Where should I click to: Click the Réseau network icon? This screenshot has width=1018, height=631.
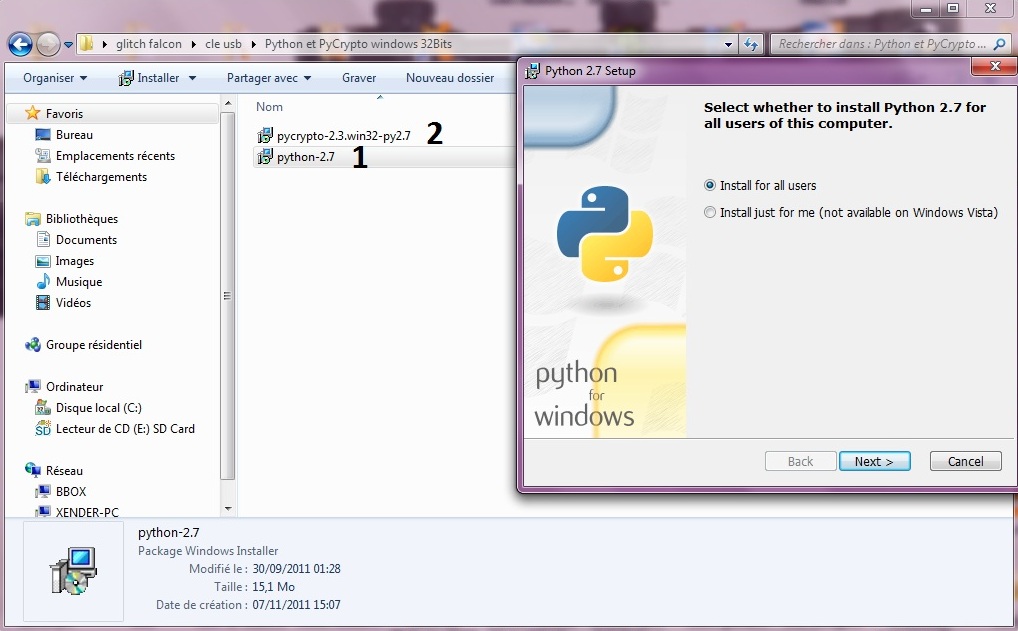point(32,469)
